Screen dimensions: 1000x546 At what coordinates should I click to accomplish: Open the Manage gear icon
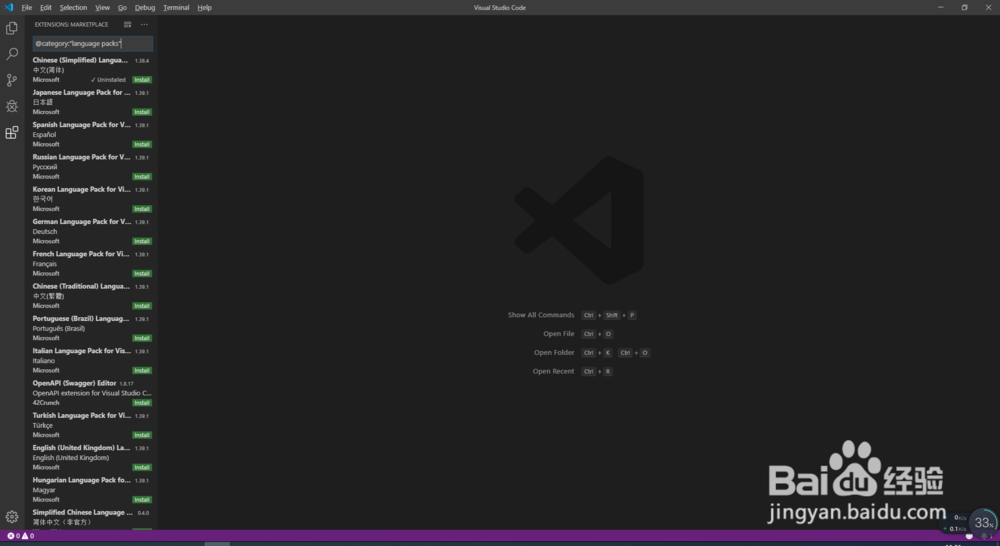coord(11,517)
